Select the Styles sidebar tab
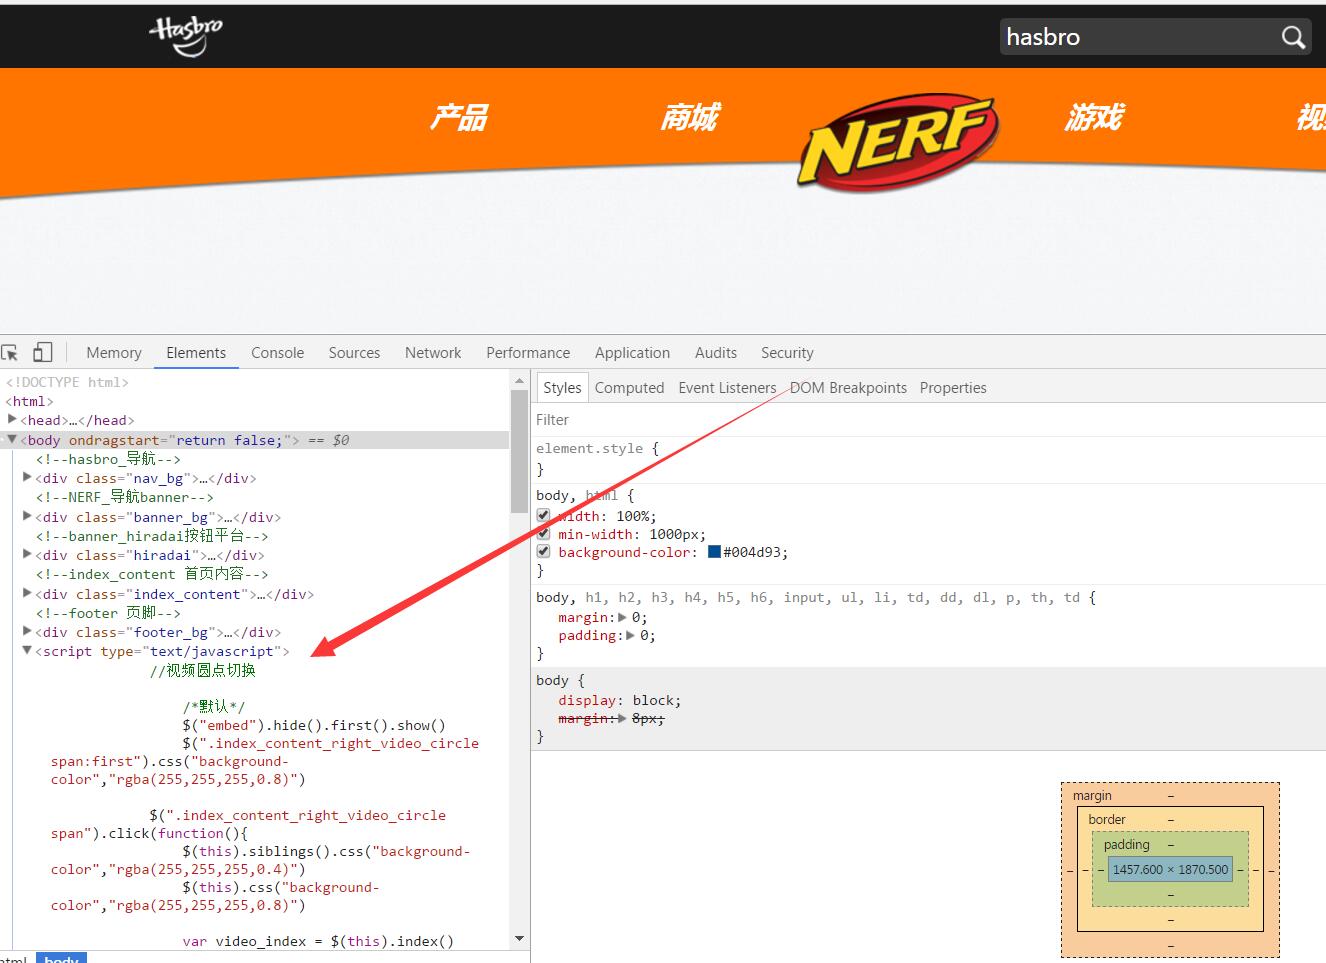Image resolution: width=1326 pixels, height=963 pixels. pyautogui.click(x=562, y=388)
